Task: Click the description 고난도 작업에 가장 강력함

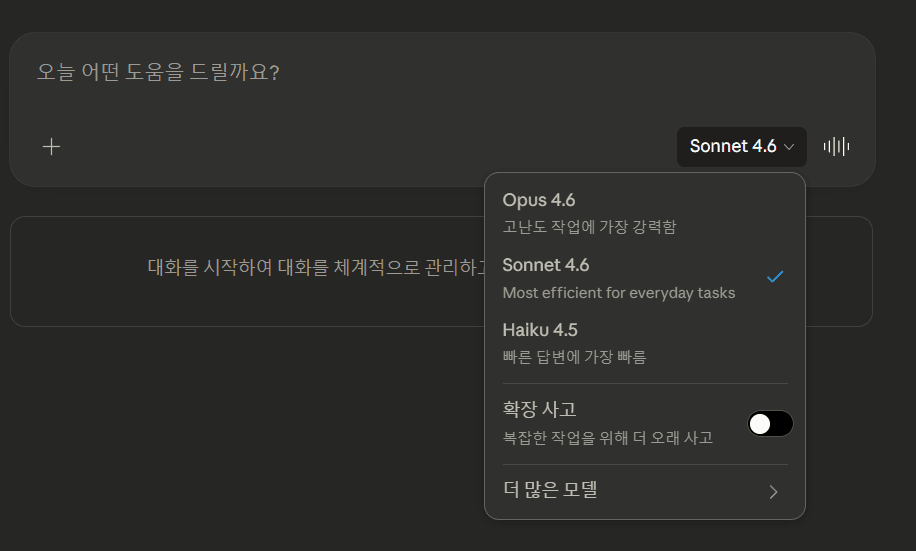Action: pos(589,227)
